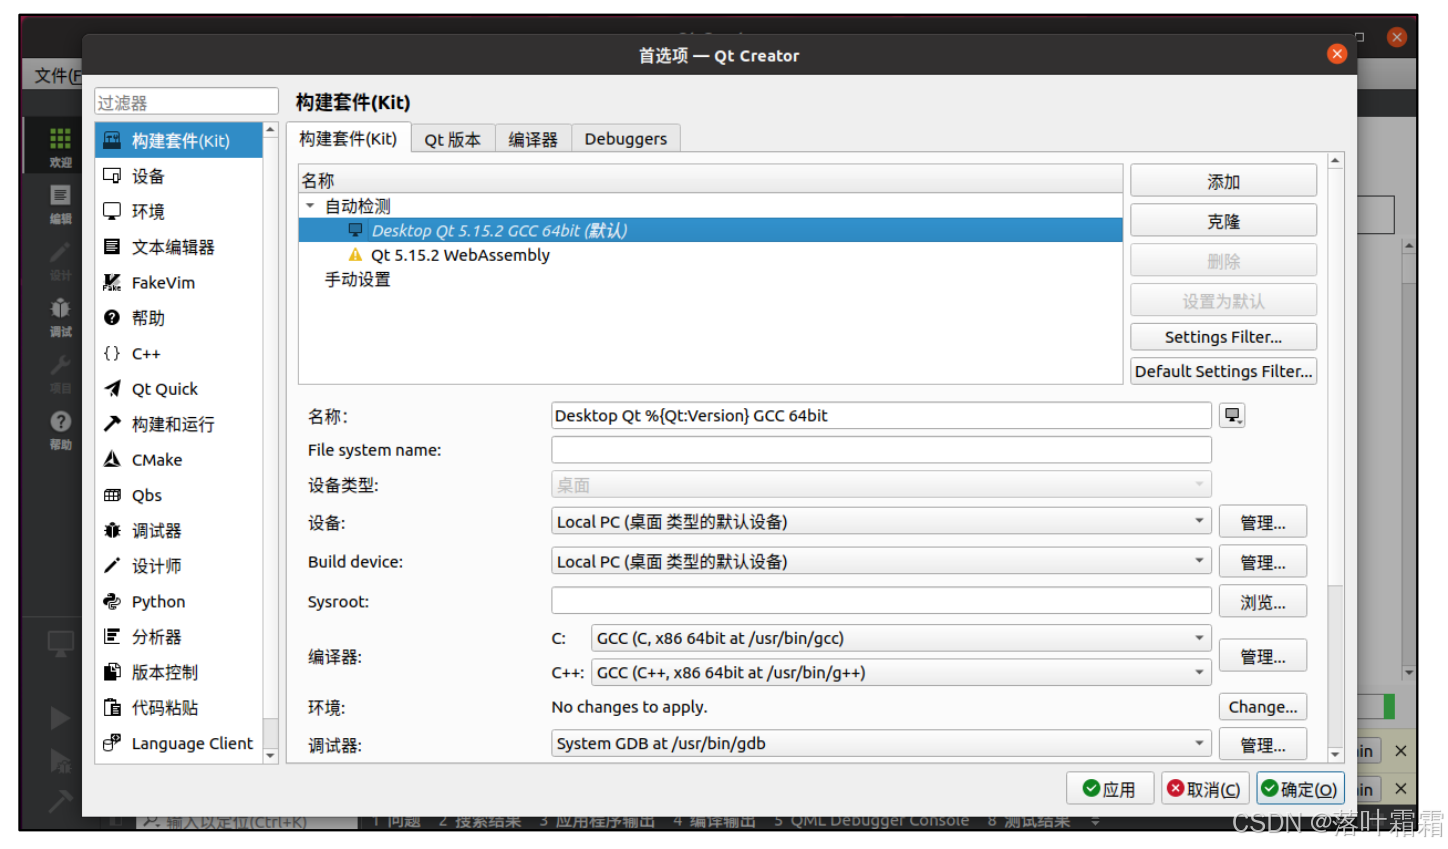
Task: Open the 设备 combo box
Action: click(x=881, y=522)
